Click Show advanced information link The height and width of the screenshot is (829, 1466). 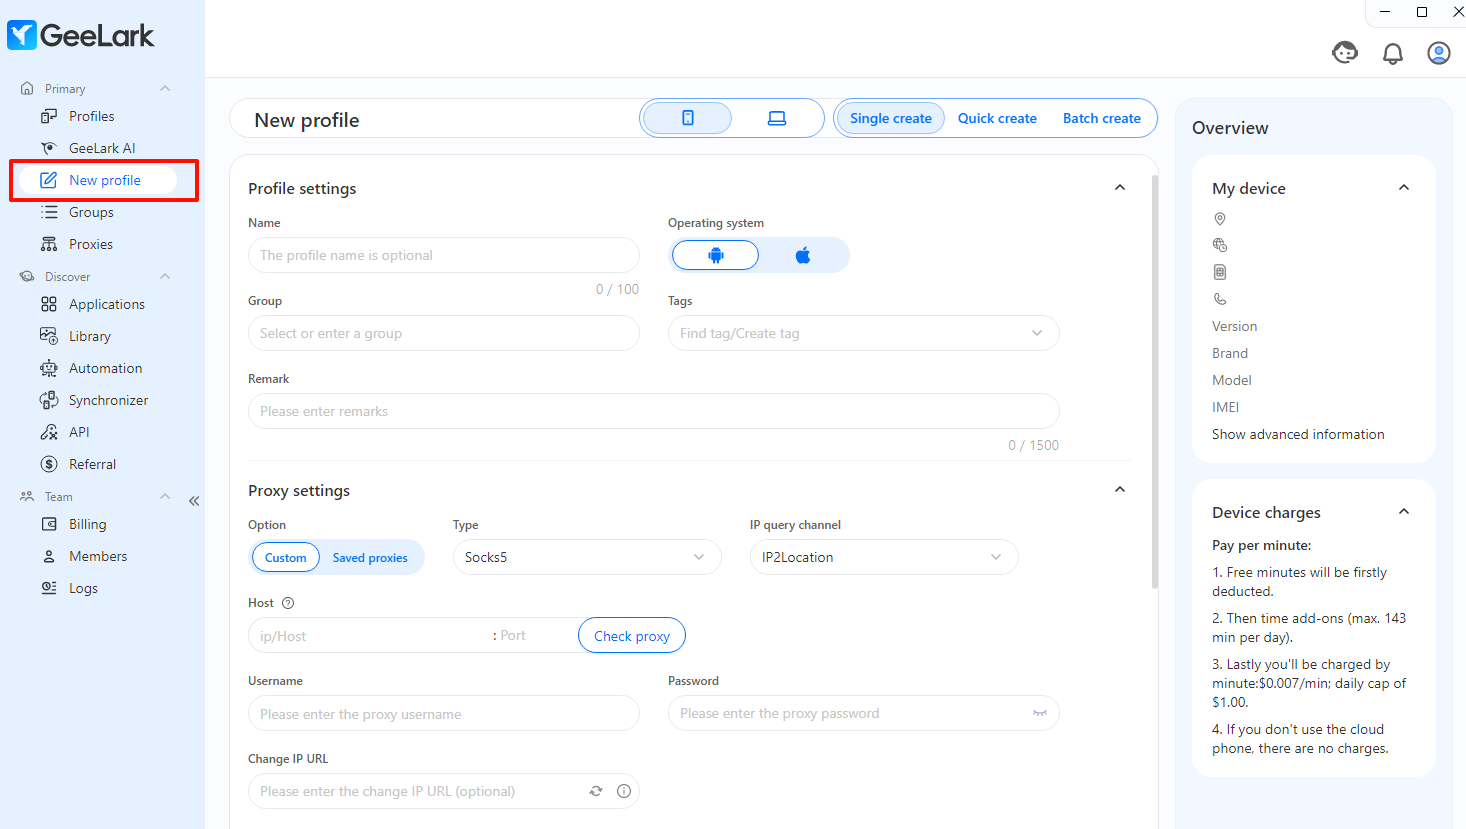[x=1298, y=434]
